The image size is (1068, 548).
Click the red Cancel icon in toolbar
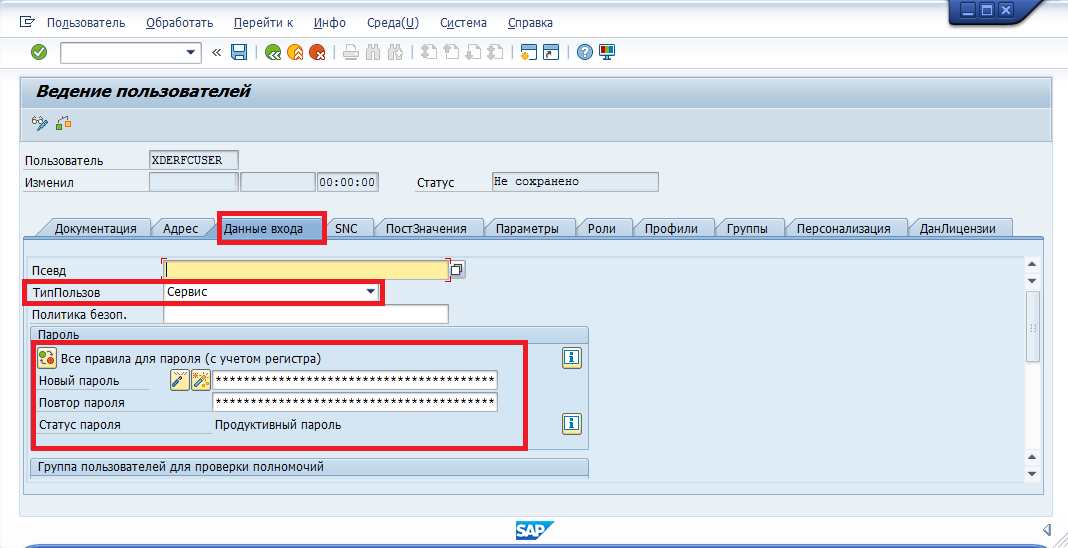(317, 52)
